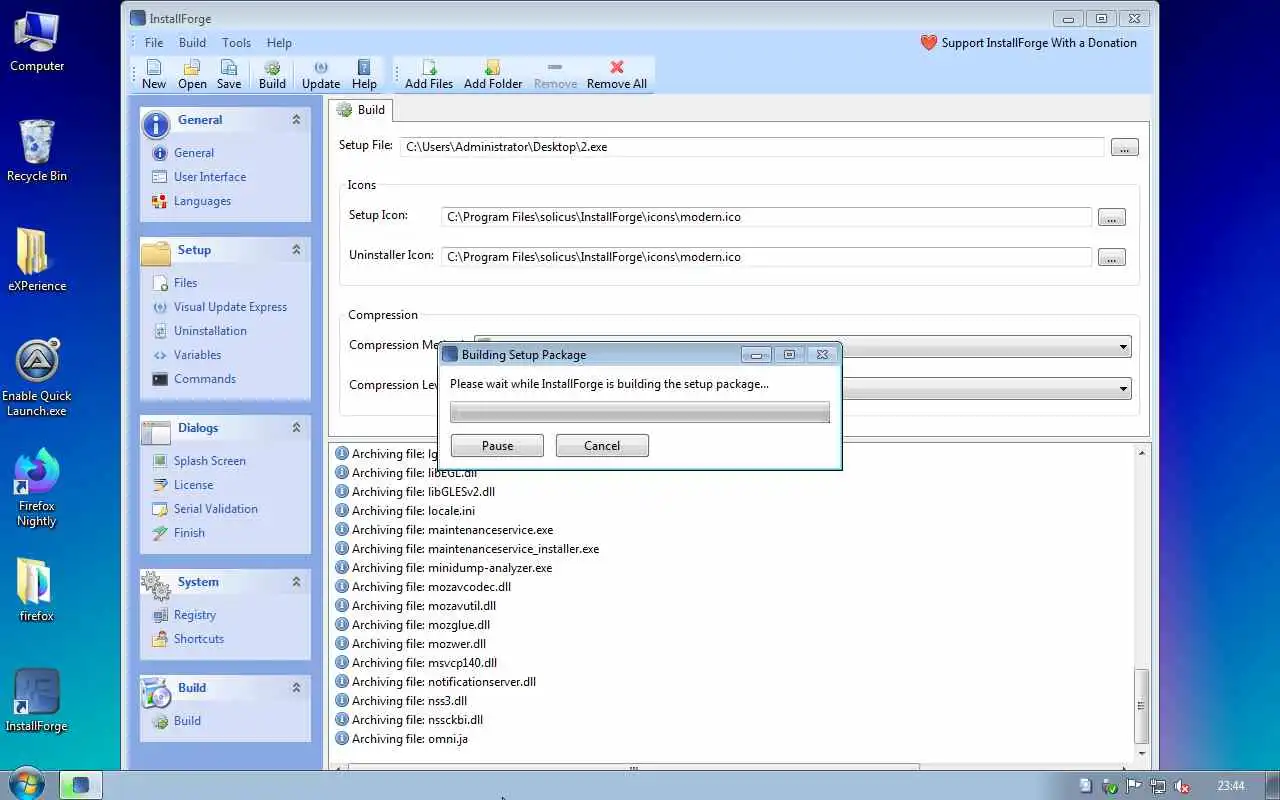Select log entry Archiving file: locale.ini
Viewport: 1280px width, 800px height.
[405, 511]
